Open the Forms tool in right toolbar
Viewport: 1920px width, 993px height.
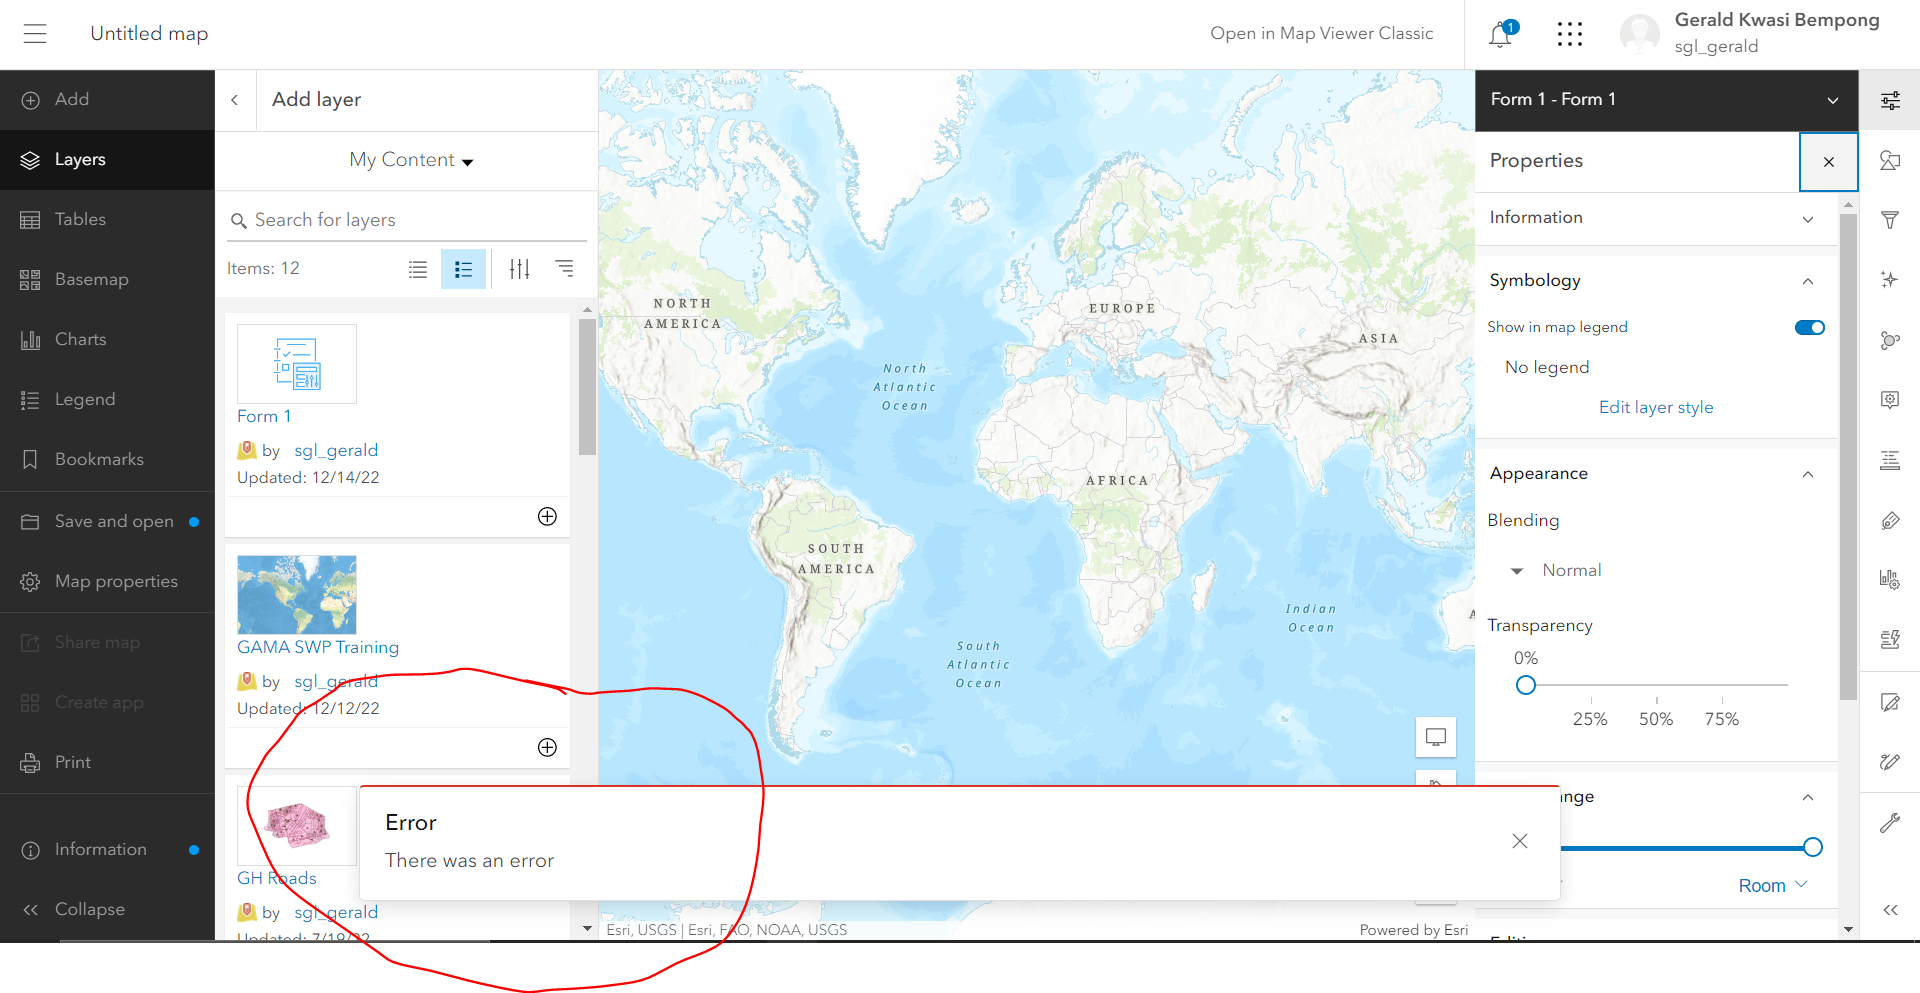click(1890, 640)
